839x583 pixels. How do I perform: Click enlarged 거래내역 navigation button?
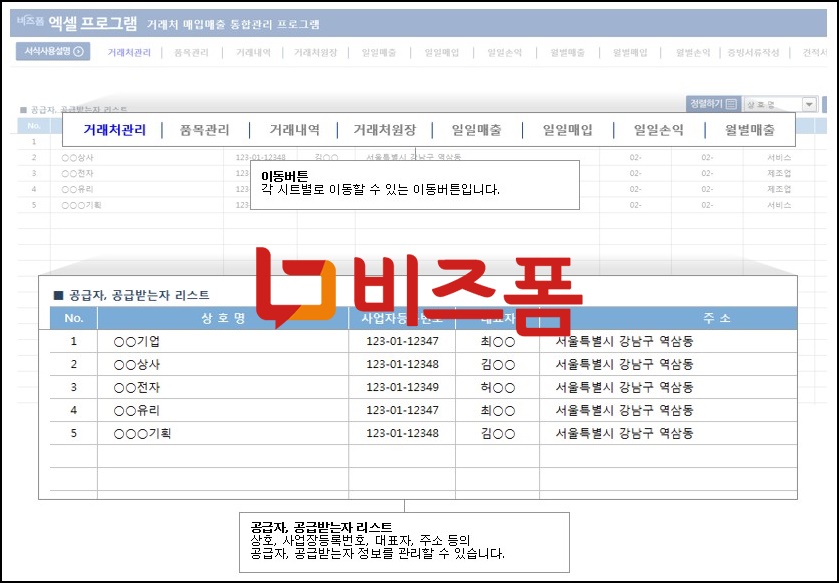pos(294,129)
